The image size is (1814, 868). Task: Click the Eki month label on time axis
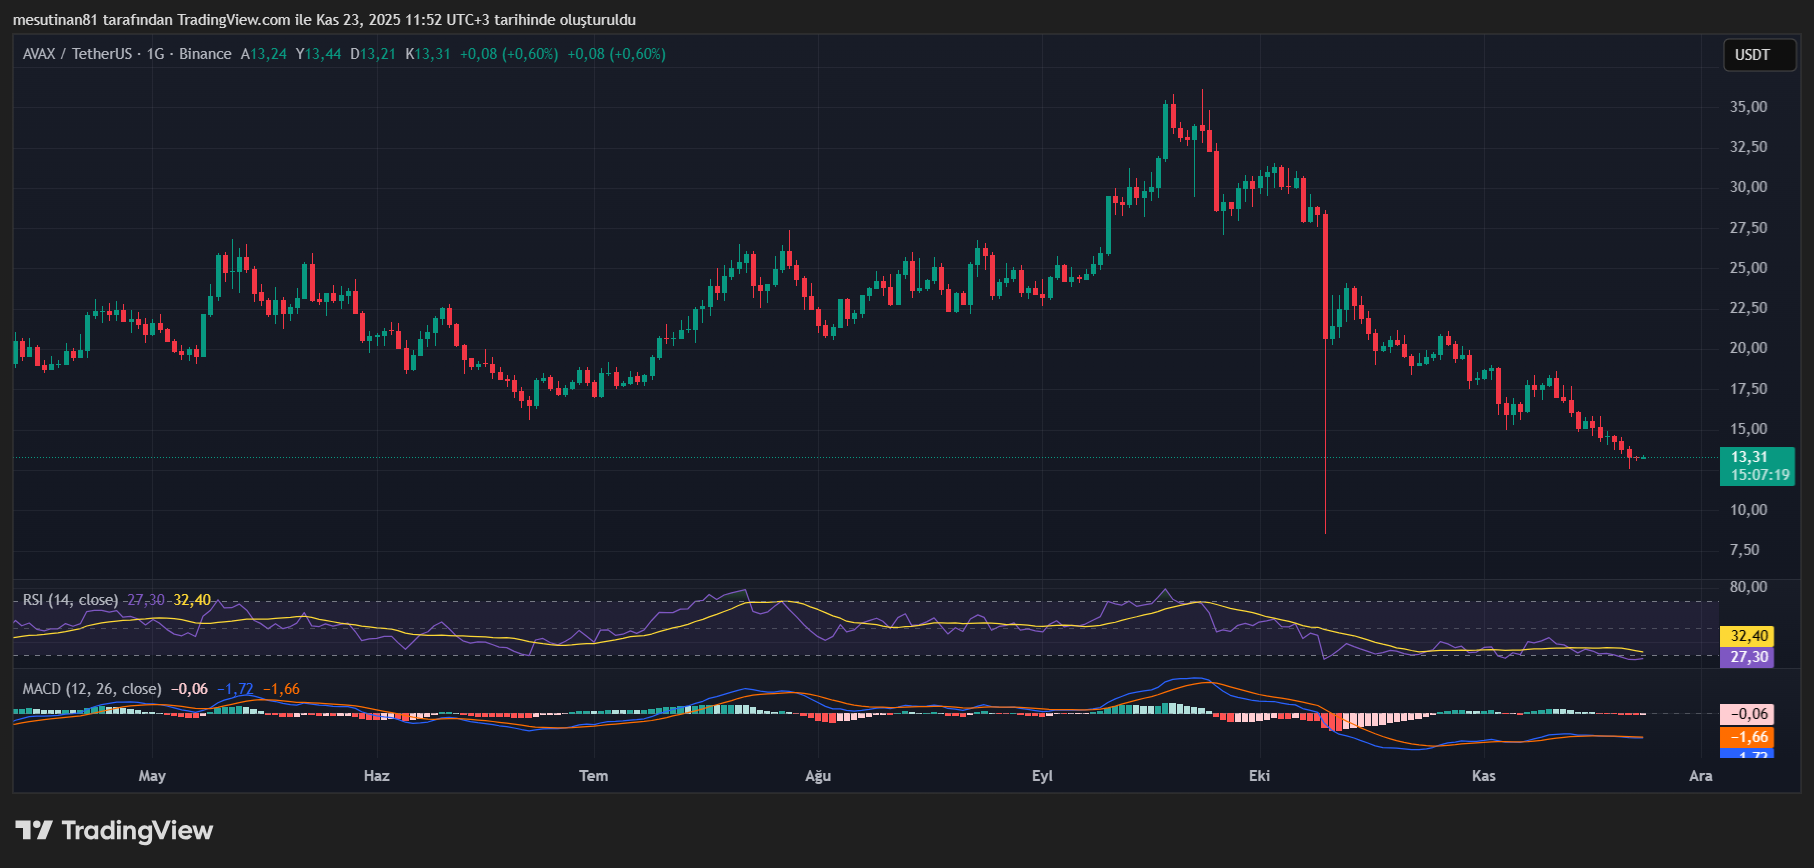click(1259, 776)
